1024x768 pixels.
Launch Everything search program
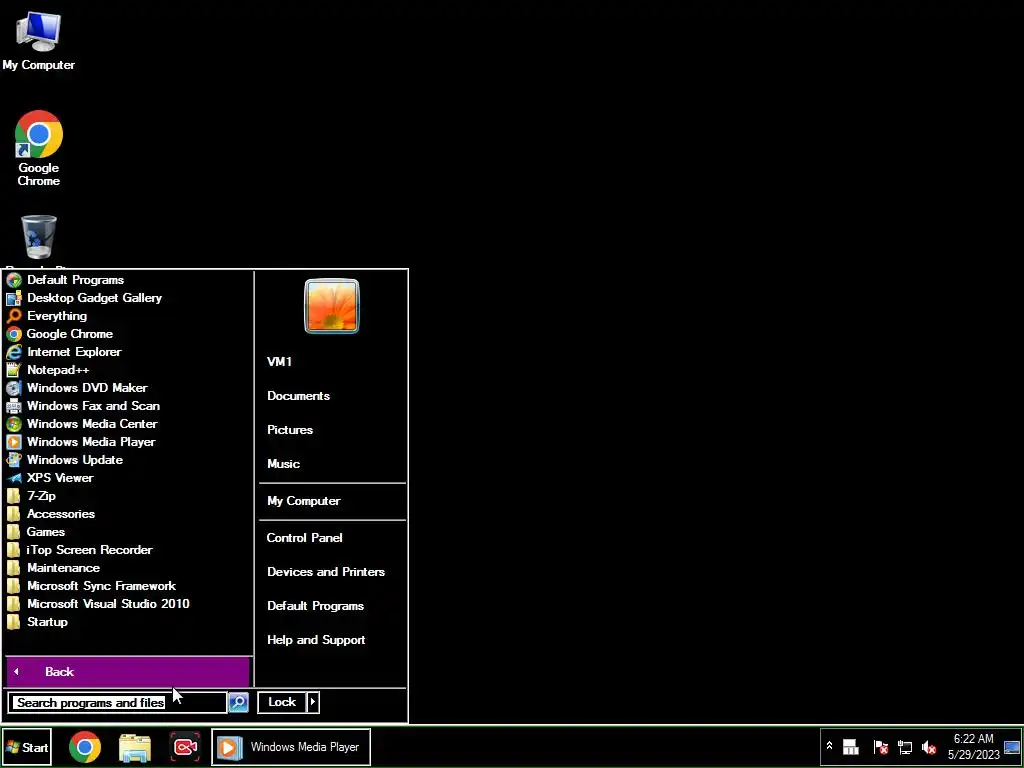129,315
